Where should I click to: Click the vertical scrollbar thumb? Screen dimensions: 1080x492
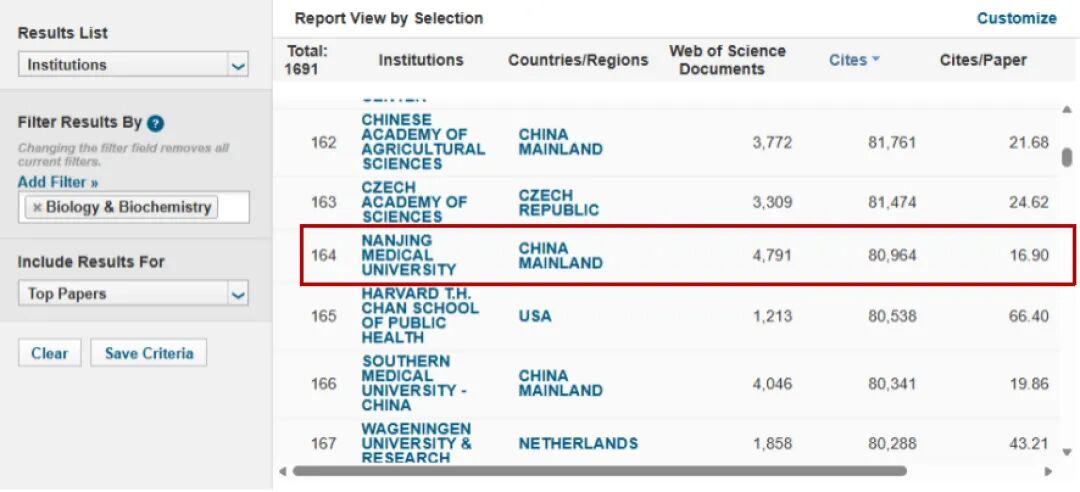coord(1067,157)
